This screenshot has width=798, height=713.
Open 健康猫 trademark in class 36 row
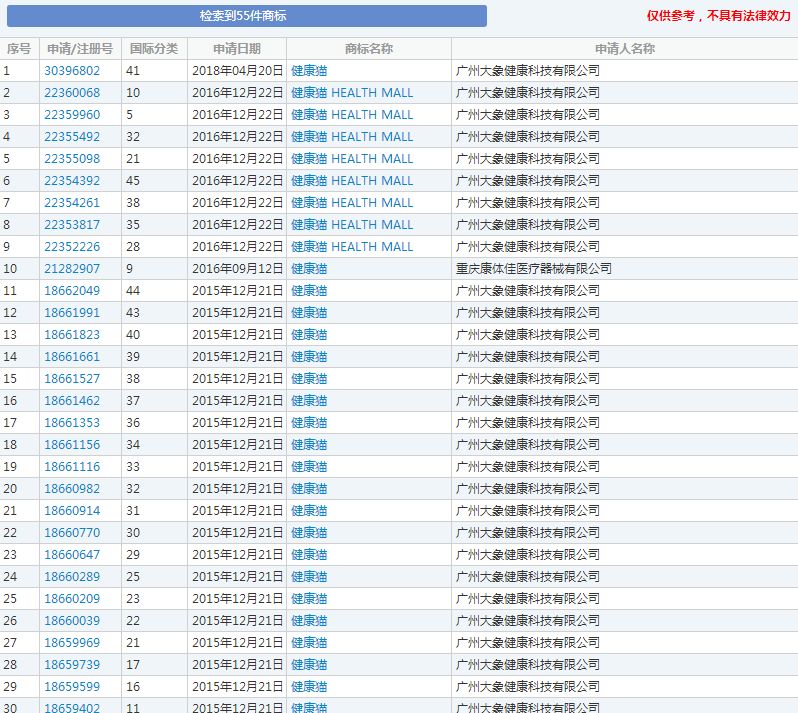click(309, 422)
